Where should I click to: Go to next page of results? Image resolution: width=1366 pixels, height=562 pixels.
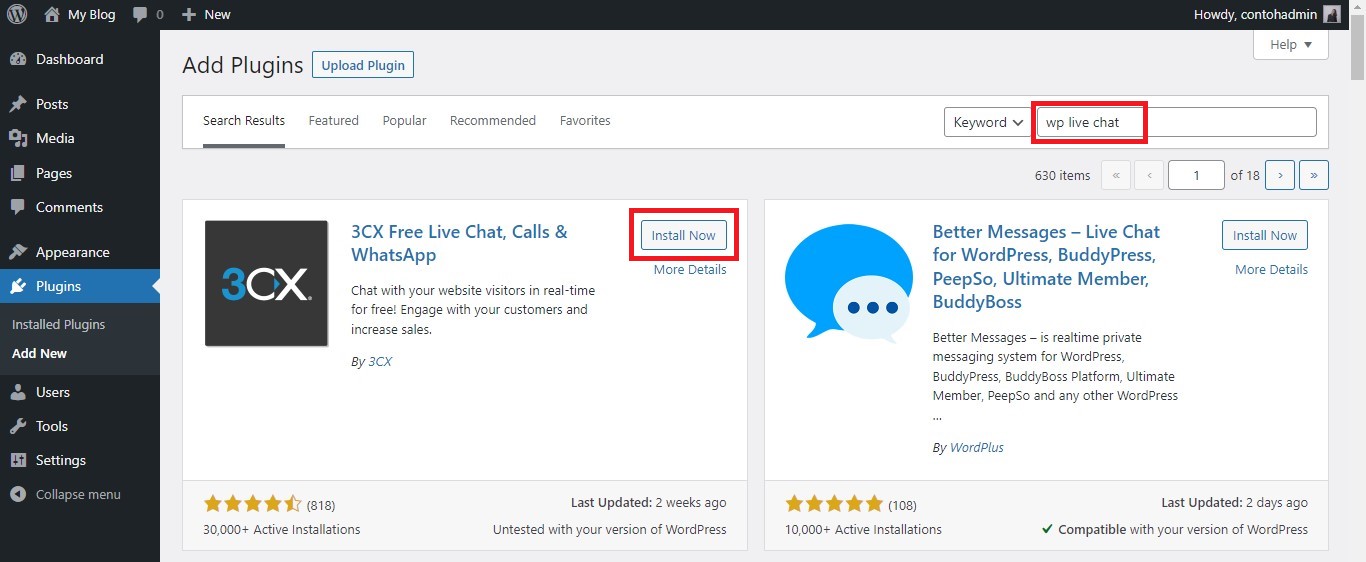click(x=1280, y=175)
